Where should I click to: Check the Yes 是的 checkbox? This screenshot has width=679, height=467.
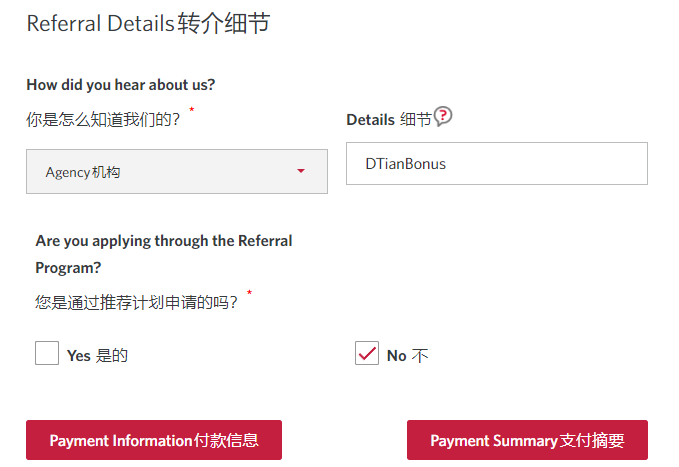tap(47, 353)
